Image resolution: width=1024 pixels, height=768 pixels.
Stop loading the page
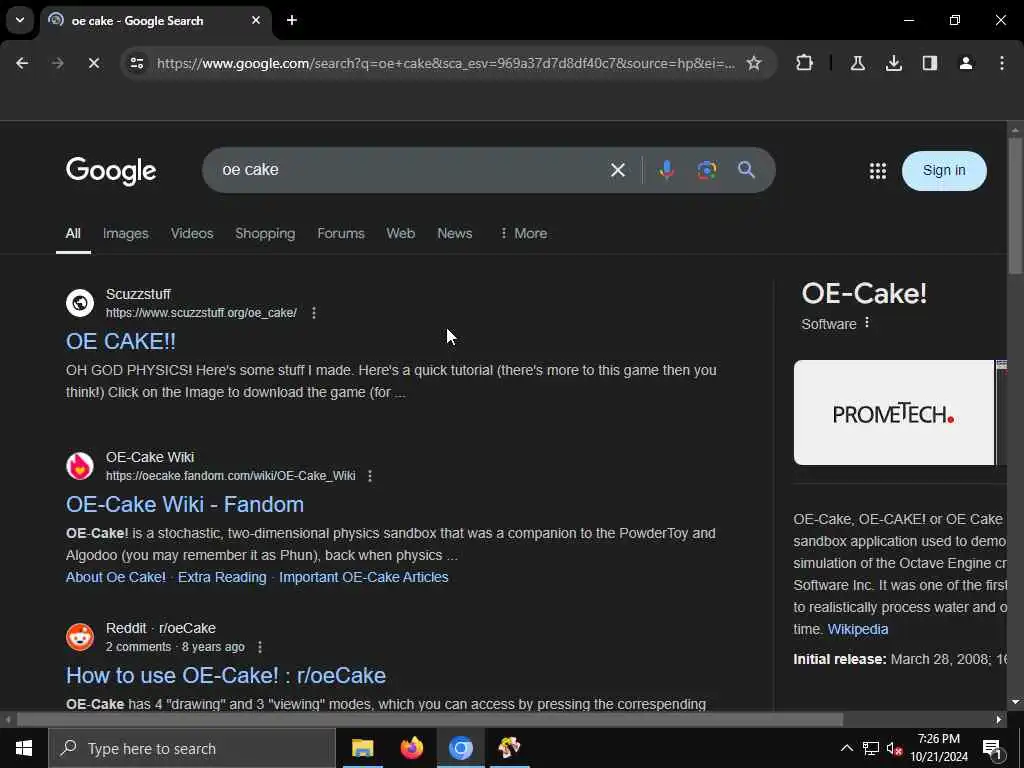[x=93, y=63]
